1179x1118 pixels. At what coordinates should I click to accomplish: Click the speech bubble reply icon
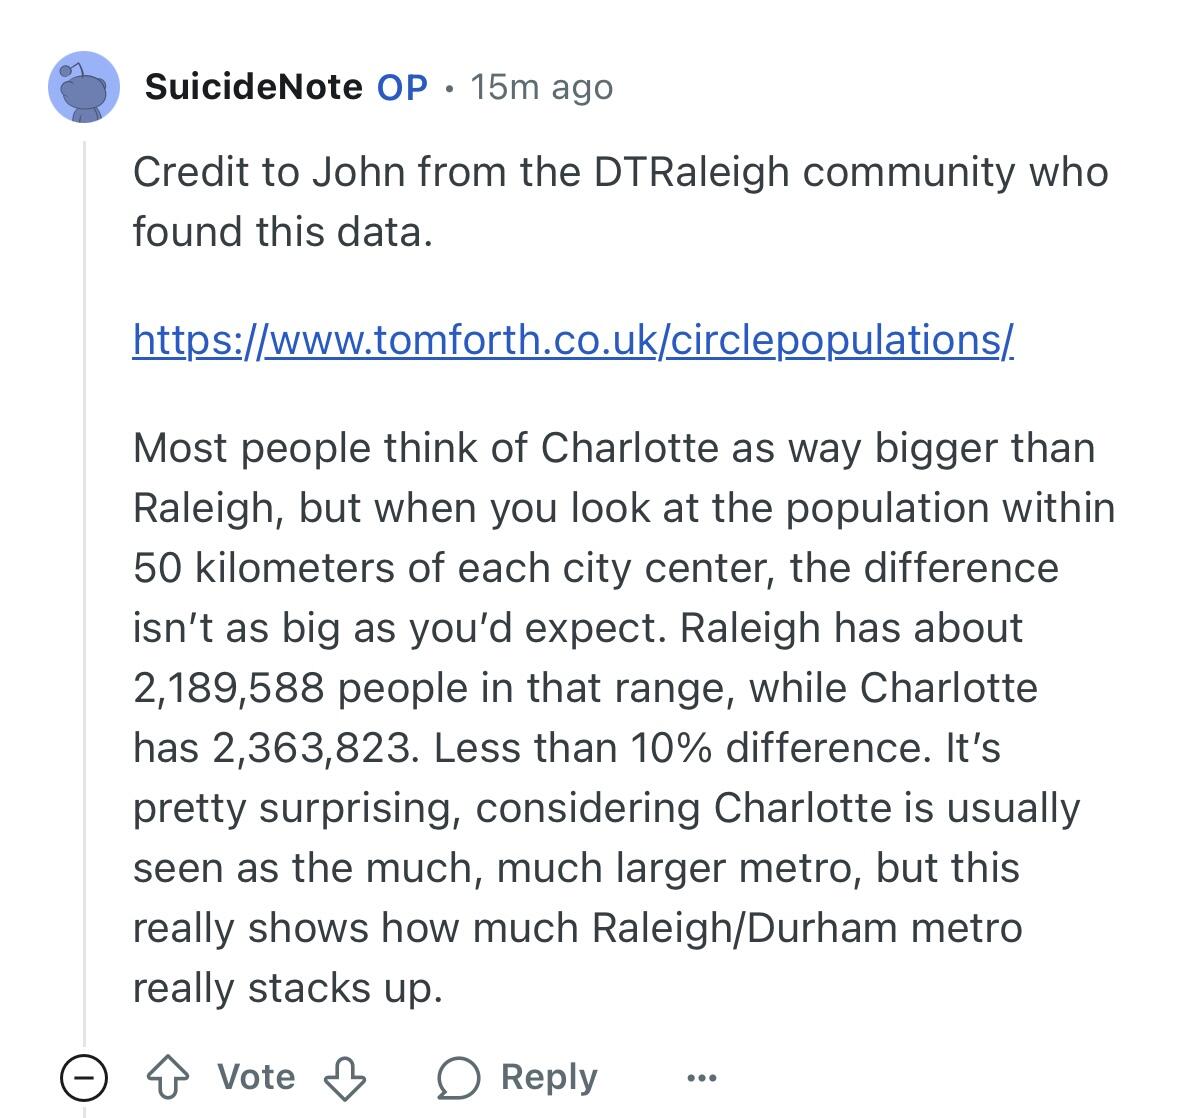pyautogui.click(x=458, y=1078)
